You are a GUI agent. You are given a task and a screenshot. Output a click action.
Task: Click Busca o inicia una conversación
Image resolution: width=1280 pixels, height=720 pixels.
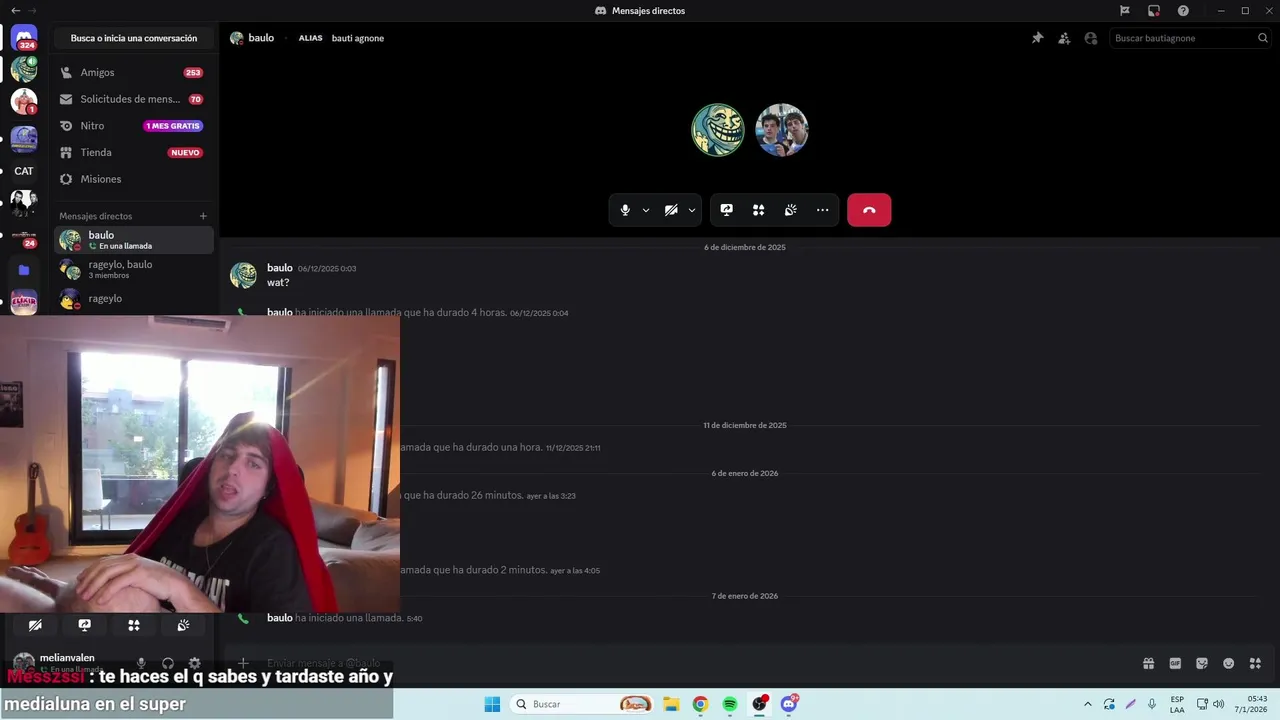[134, 38]
